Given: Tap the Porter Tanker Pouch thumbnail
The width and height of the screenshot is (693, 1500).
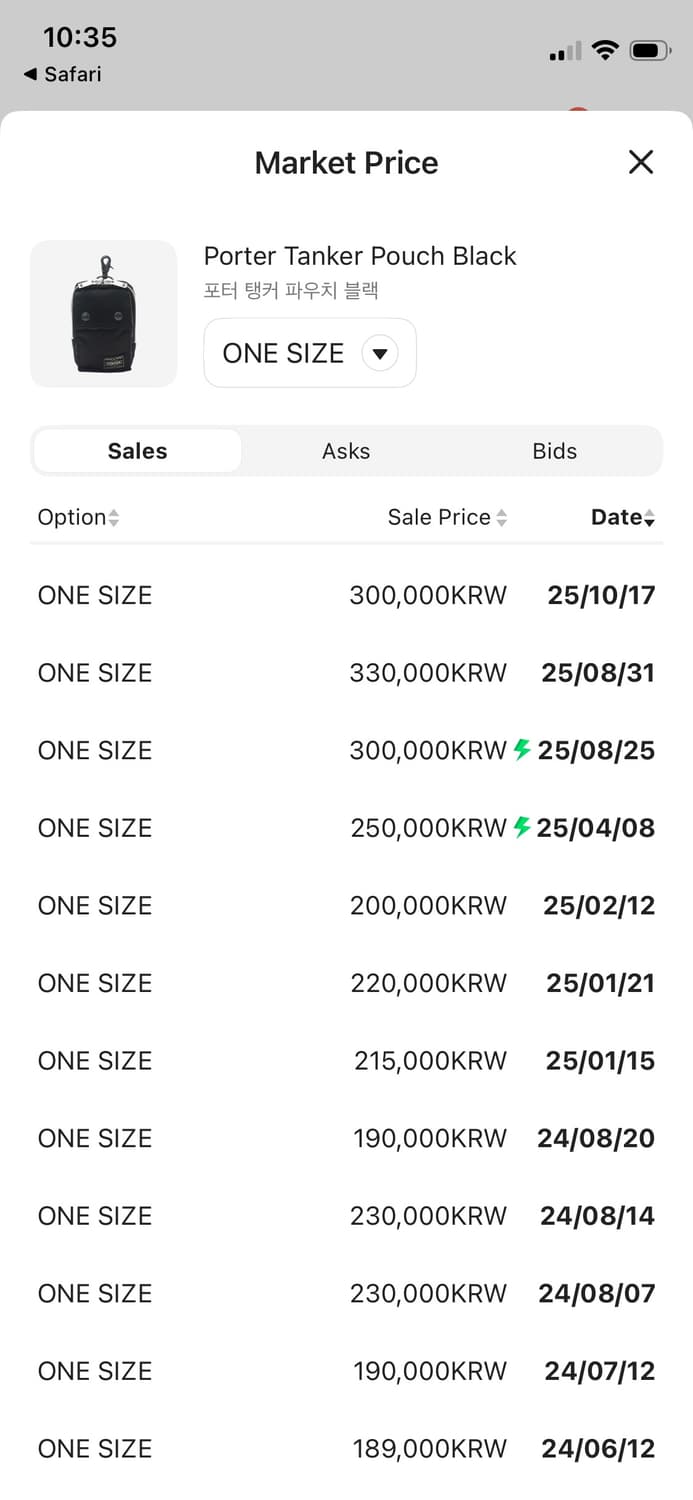Looking at the screenshot, I should 104,314.
